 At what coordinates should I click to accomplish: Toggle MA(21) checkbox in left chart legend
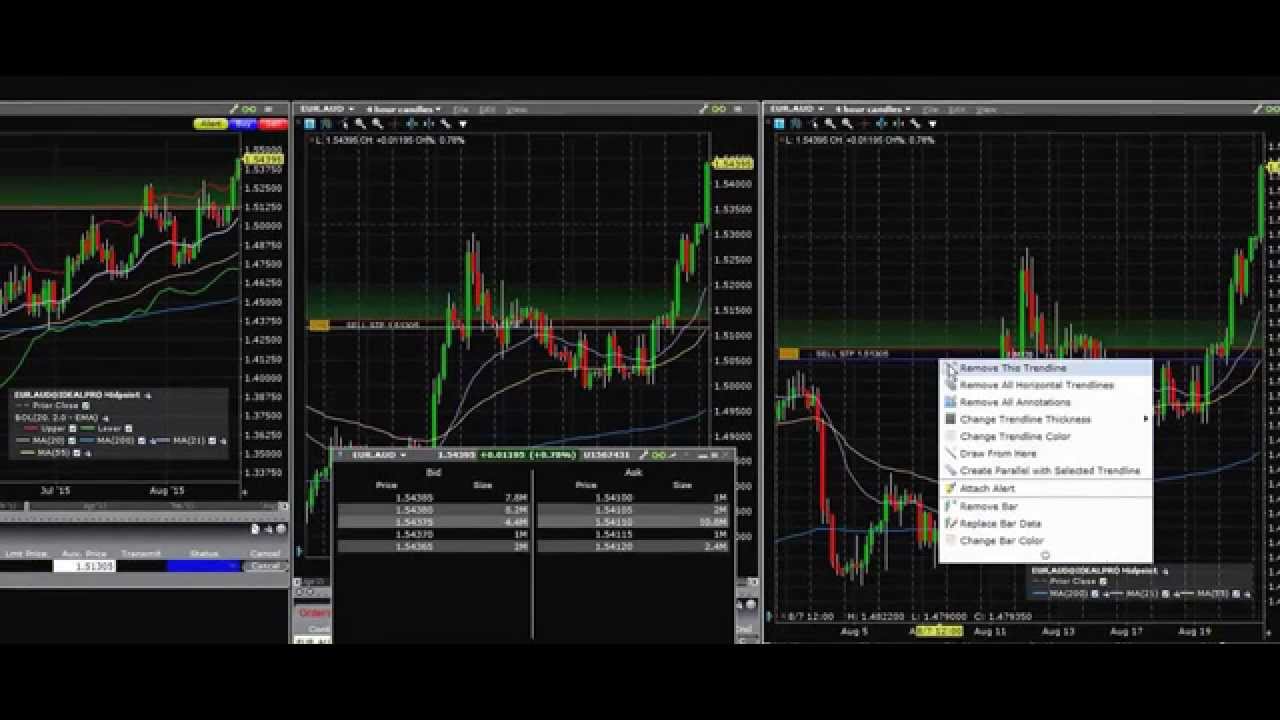click(x=212, y=441)
